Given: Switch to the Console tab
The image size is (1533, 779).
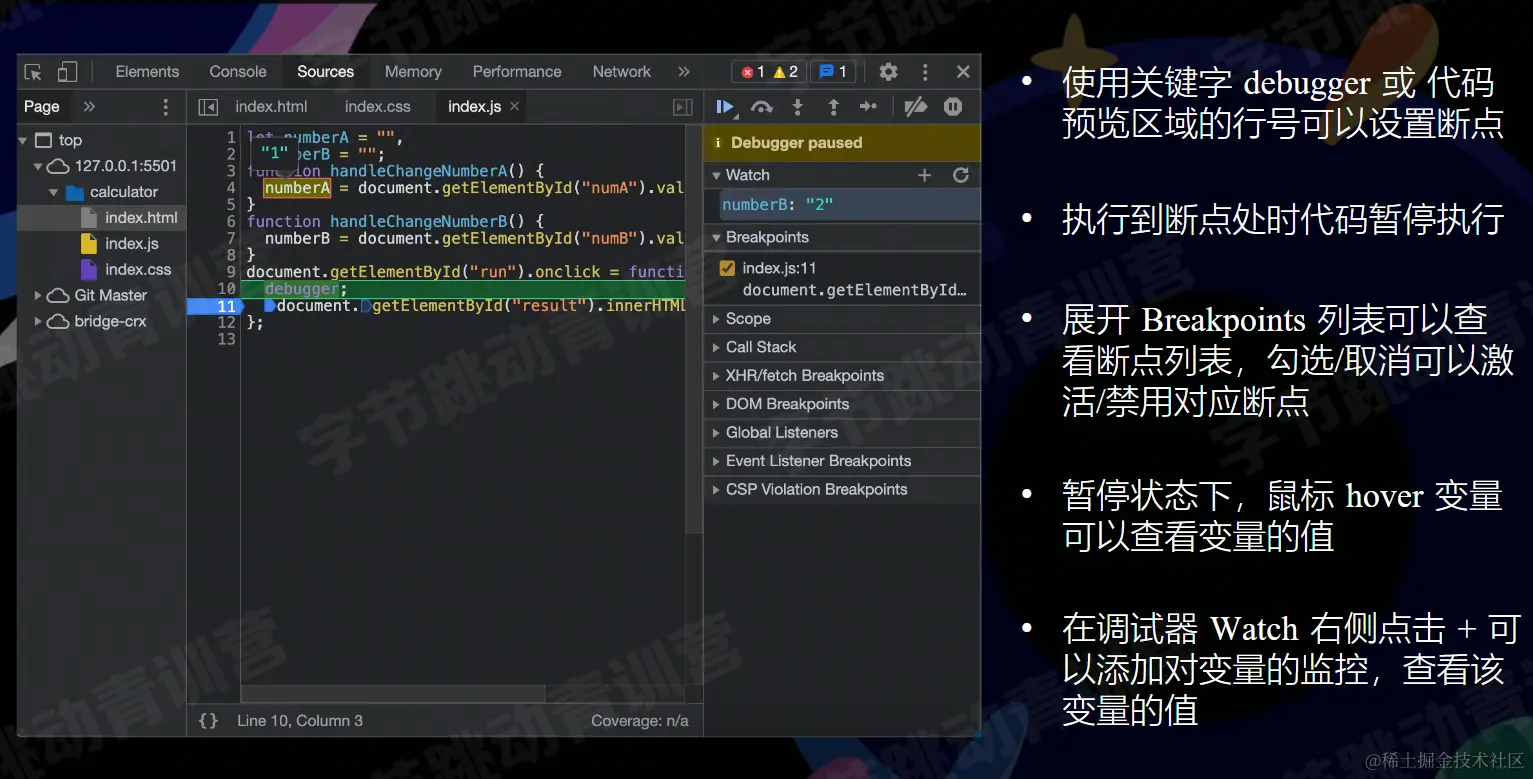Looking at the screenshot, I should [238, 72].
